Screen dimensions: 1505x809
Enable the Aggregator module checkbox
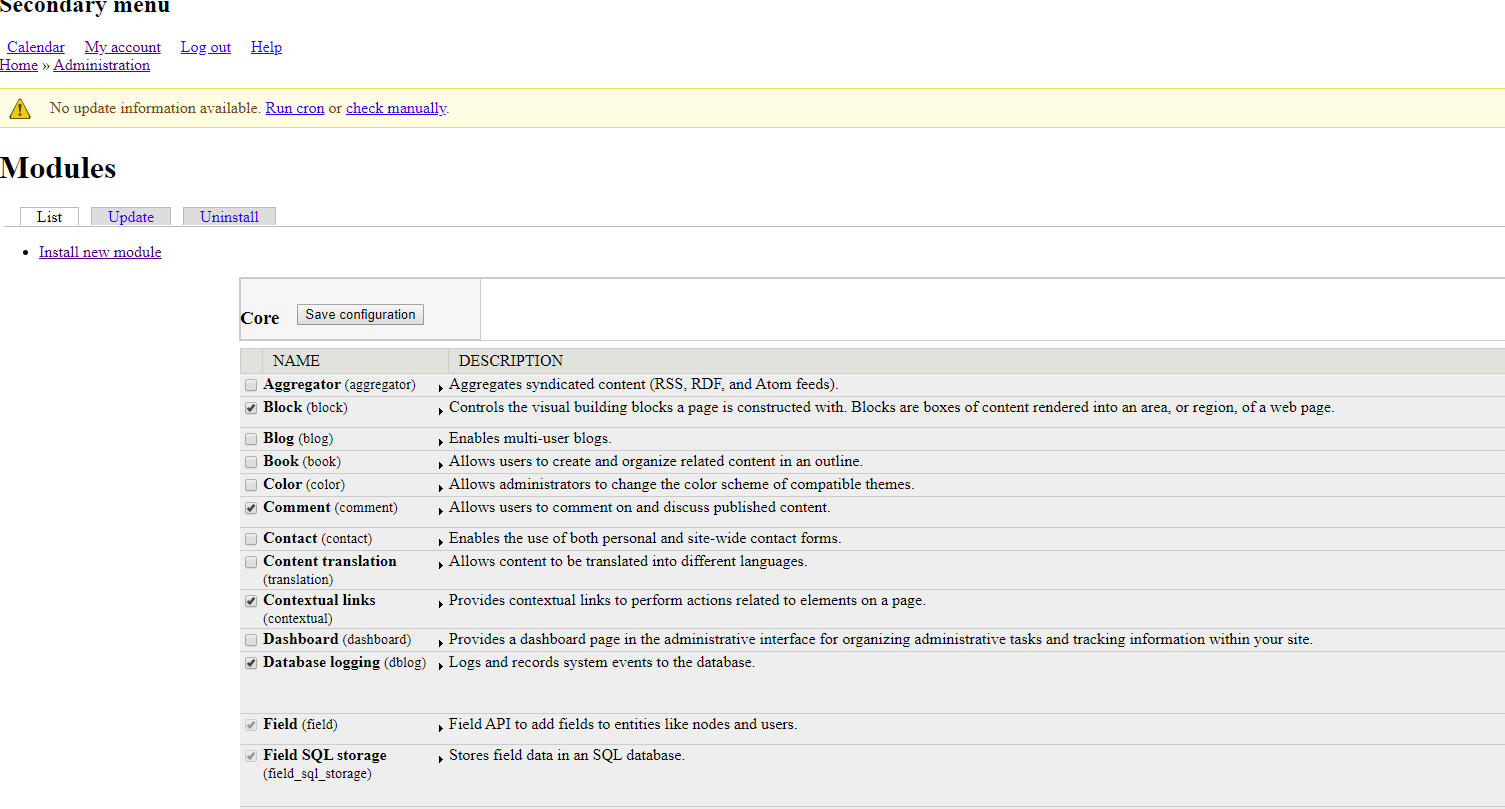pyautogui.click(x=251, y=385)
